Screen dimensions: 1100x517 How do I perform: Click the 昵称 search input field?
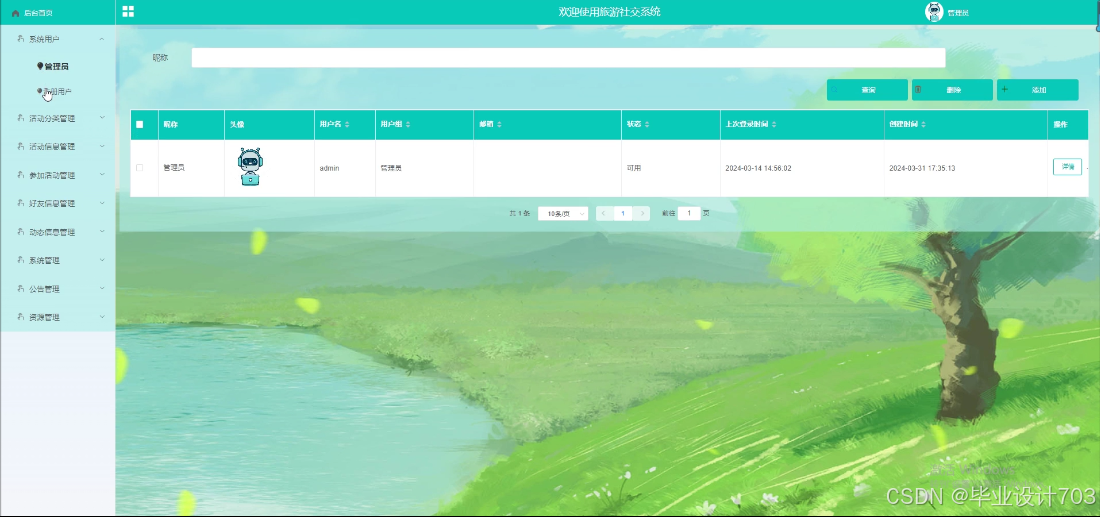pyautogui.click(x=568, y=58)
